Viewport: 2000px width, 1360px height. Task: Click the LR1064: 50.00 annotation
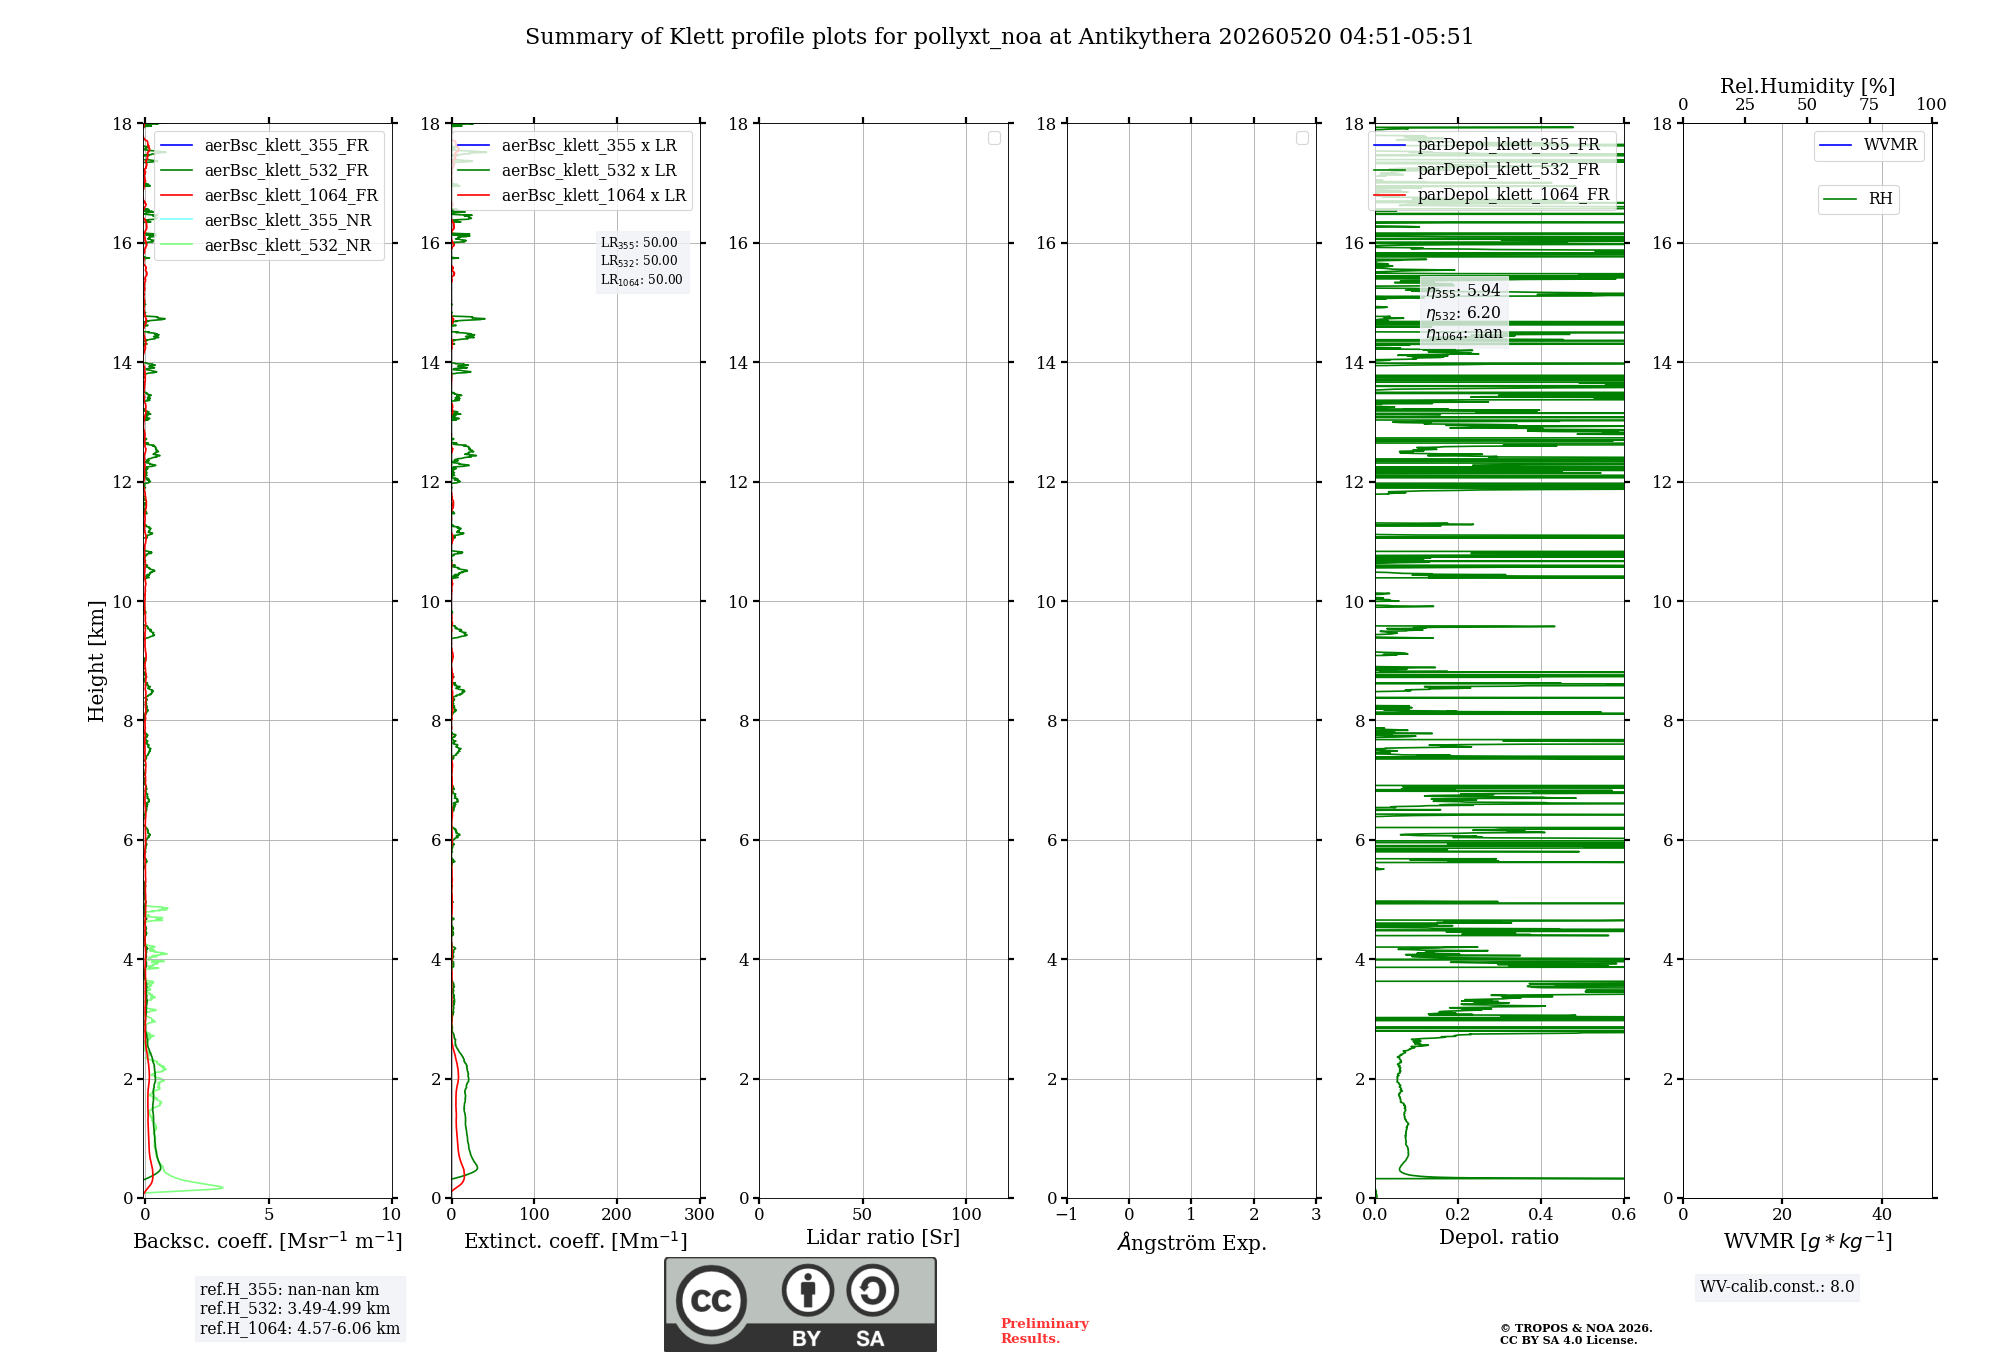click(642, 280)
